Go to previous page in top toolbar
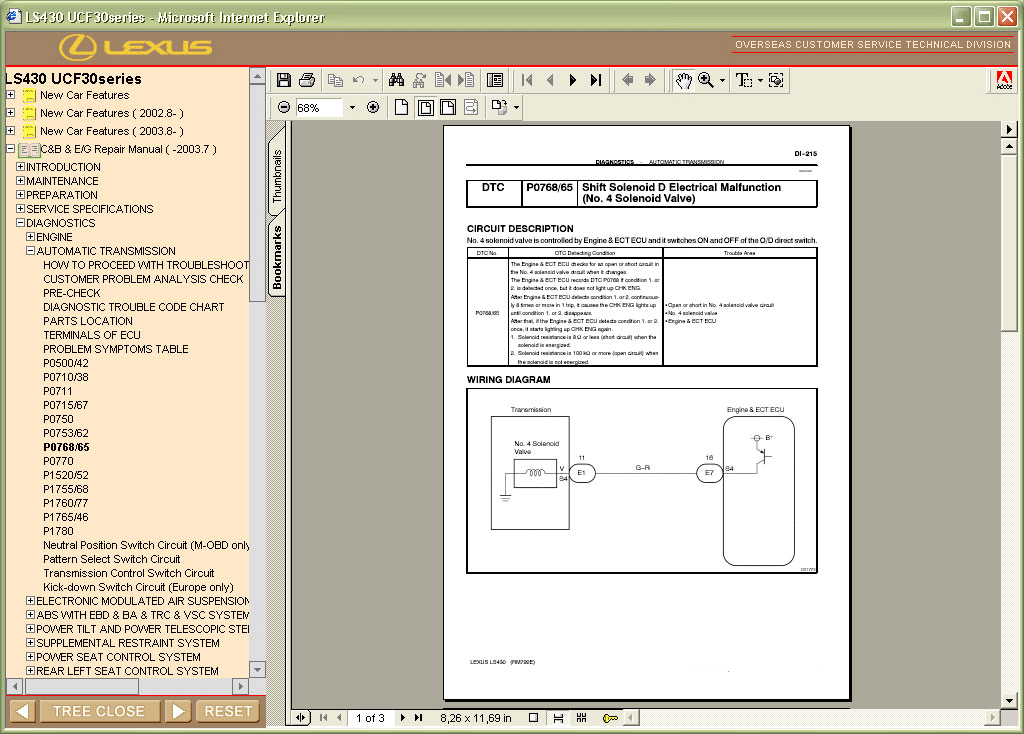Viewport: 1024px width, 734px height. [550, 80]
